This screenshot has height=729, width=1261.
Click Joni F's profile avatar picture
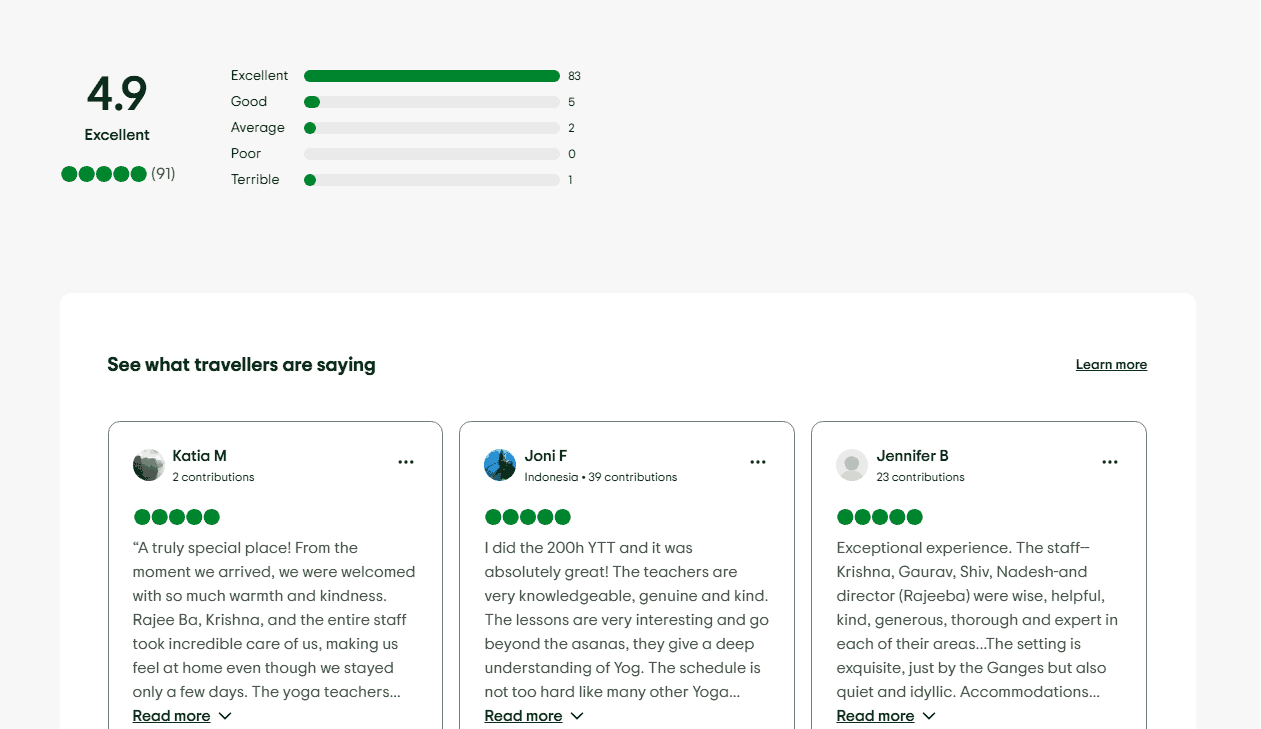point(500,465)
